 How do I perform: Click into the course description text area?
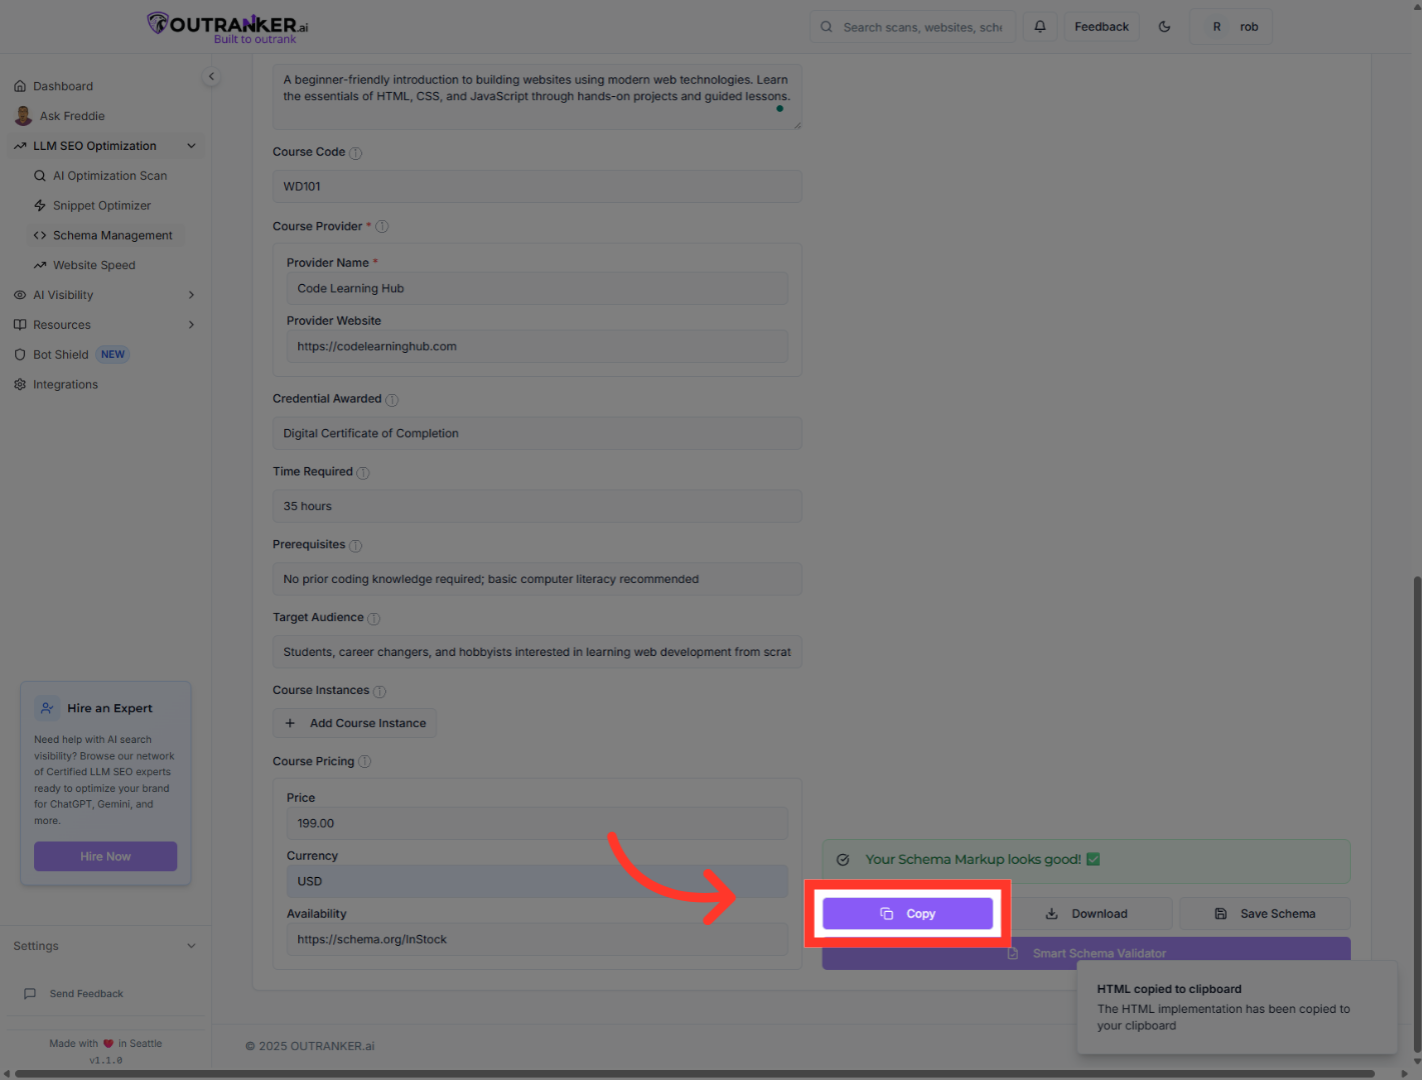(537, 97)
